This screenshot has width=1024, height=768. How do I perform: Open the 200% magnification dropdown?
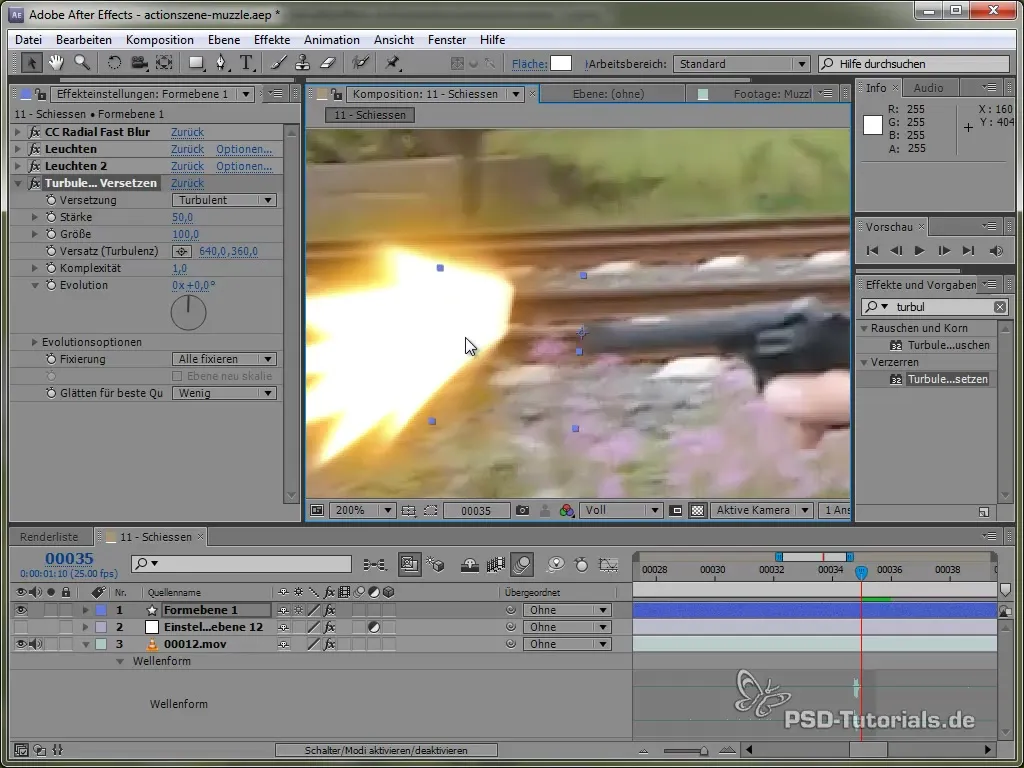(x=362, y=511)
